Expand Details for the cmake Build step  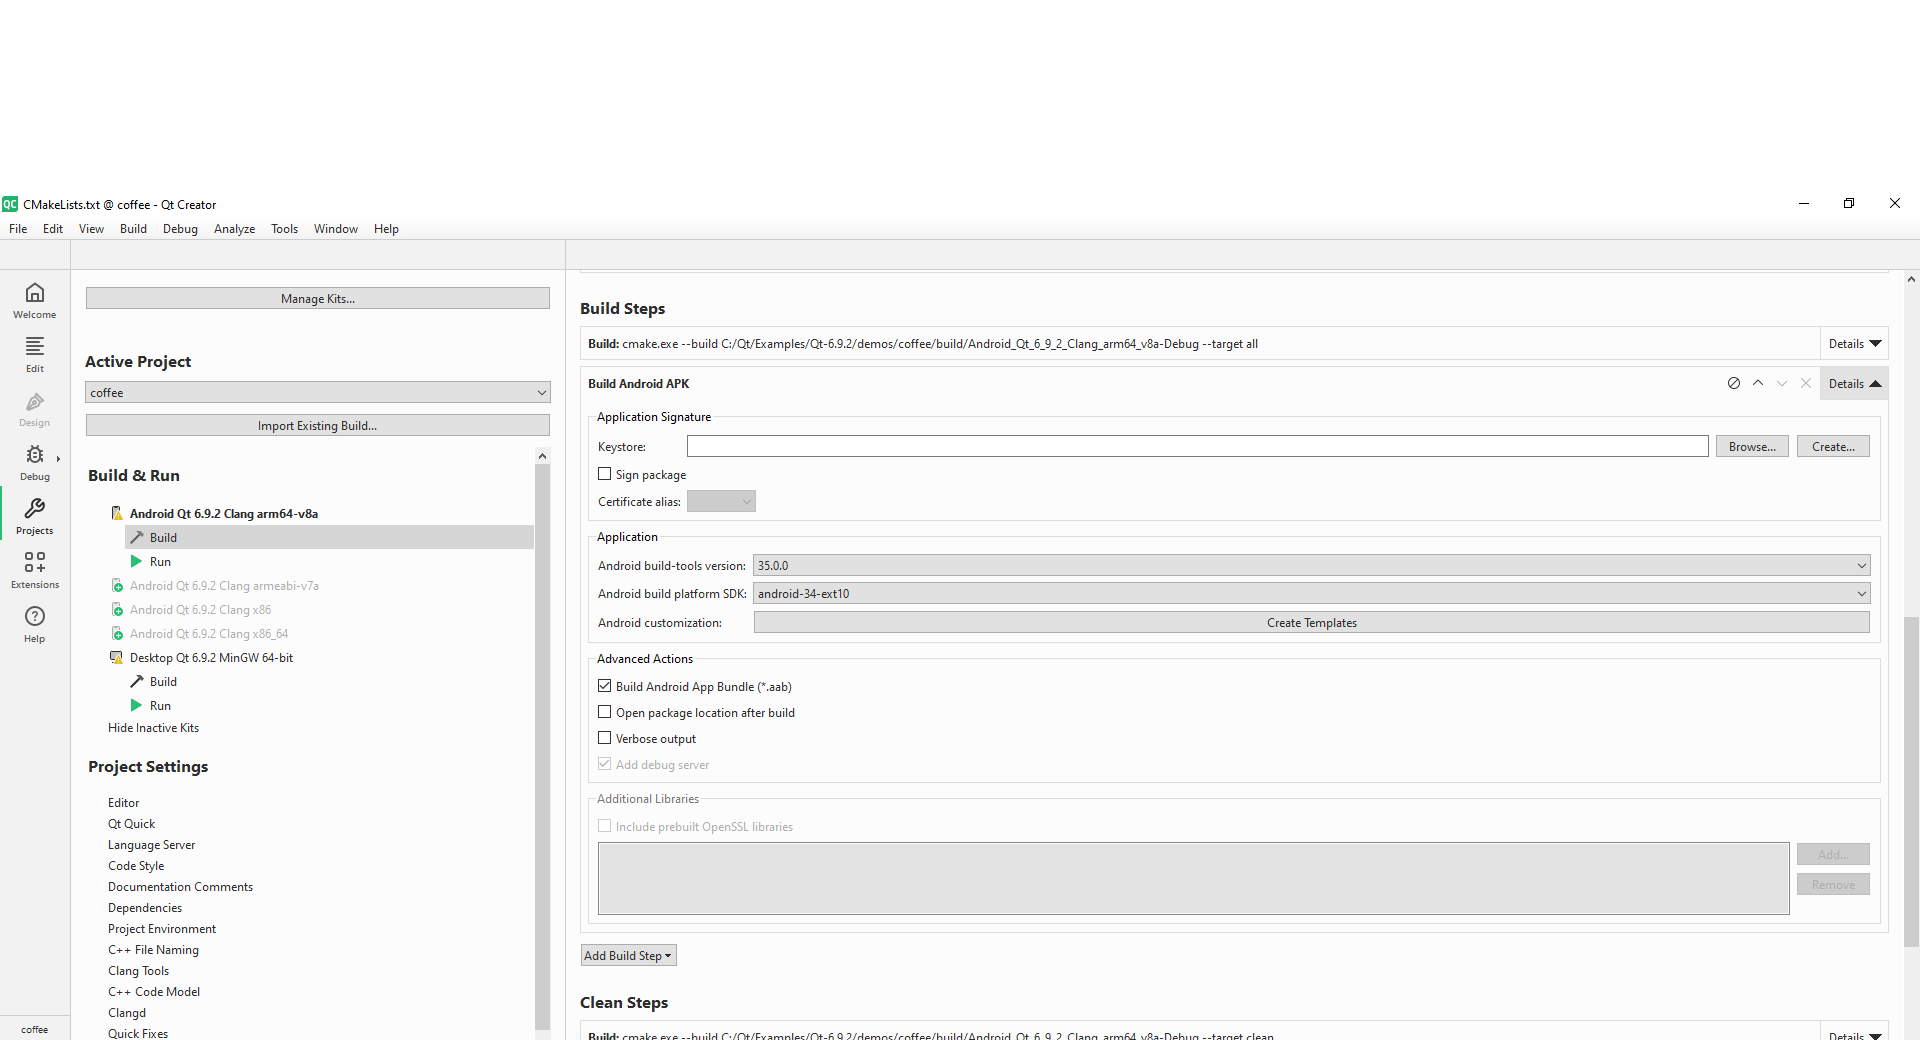coord(1855,343)
